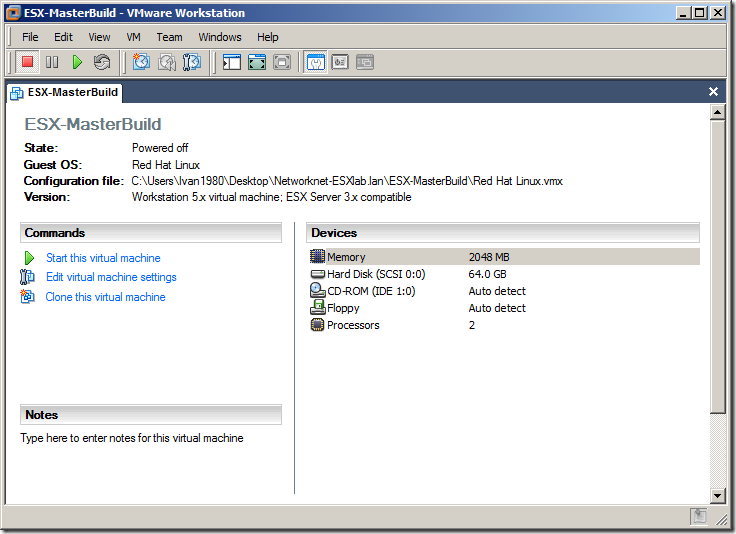Click the scrollbar down arrow
Screen dimensions: 736x534
(718, 495)
